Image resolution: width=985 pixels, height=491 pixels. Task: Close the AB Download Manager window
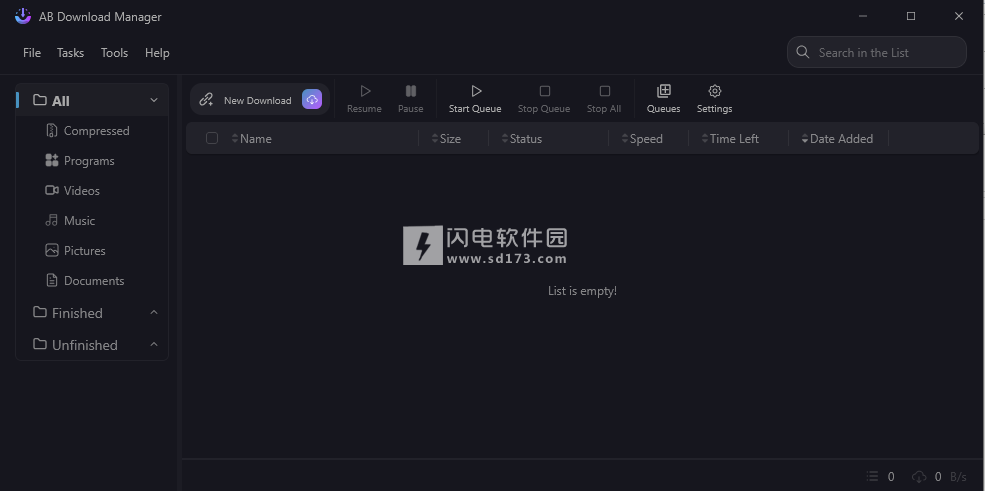[x=959, y=16]
